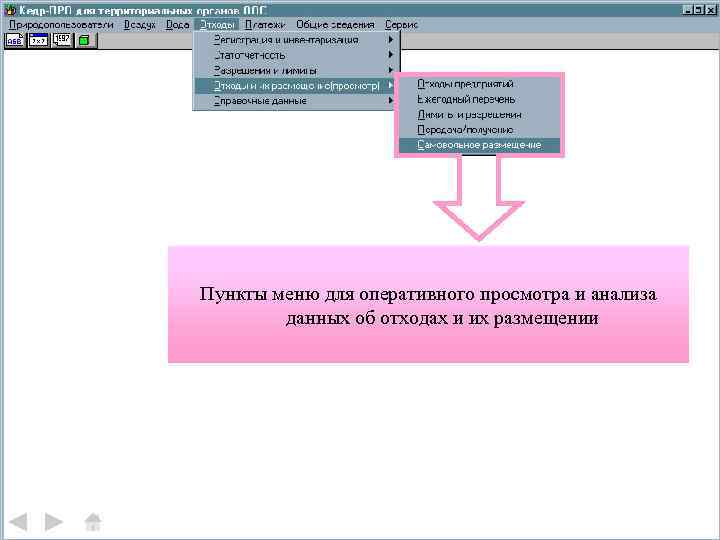This screenshot has height=540, width=720.
Task: Choose Ежегодный перечень submenu item
Action: (x=479, y=99)
